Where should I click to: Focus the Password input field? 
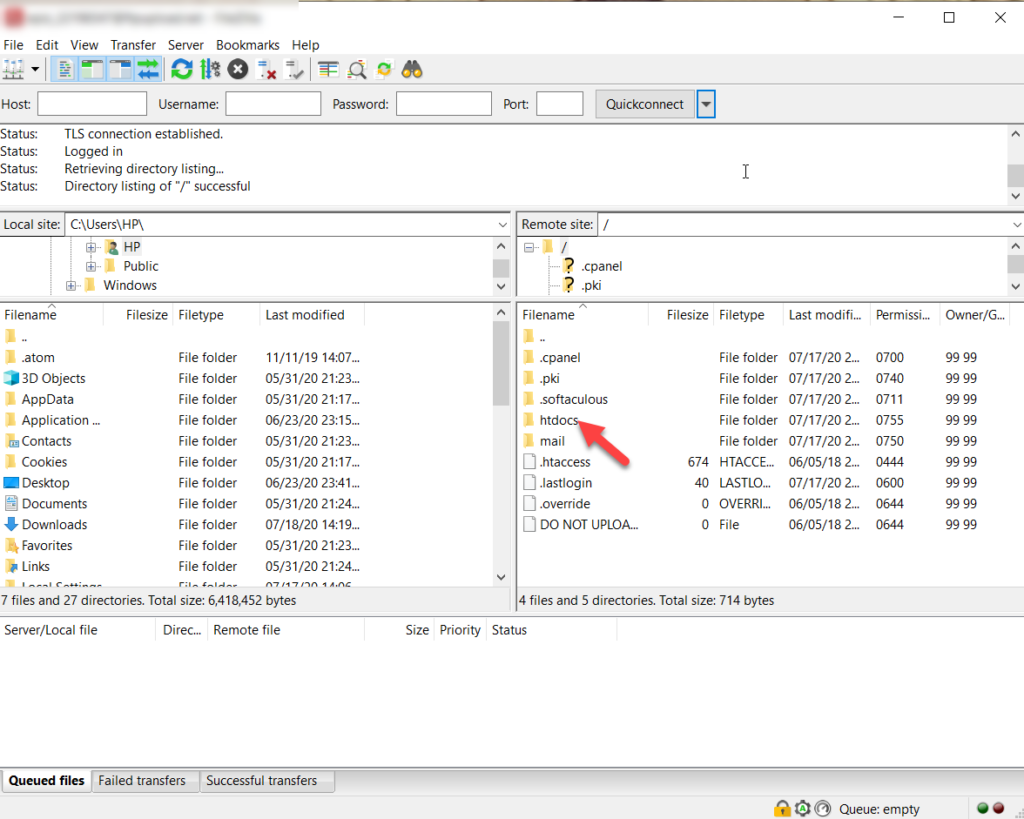tap(443, 104)
